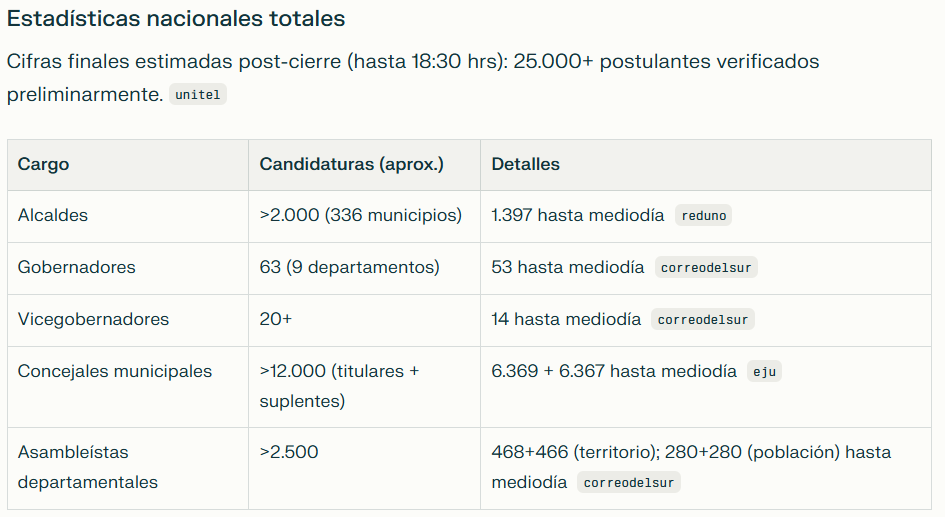The height and width of the screenshot is (517, 945).
Task: Open correodelsur citation in Vicegobernadores row
Action: tap(703, 320)
